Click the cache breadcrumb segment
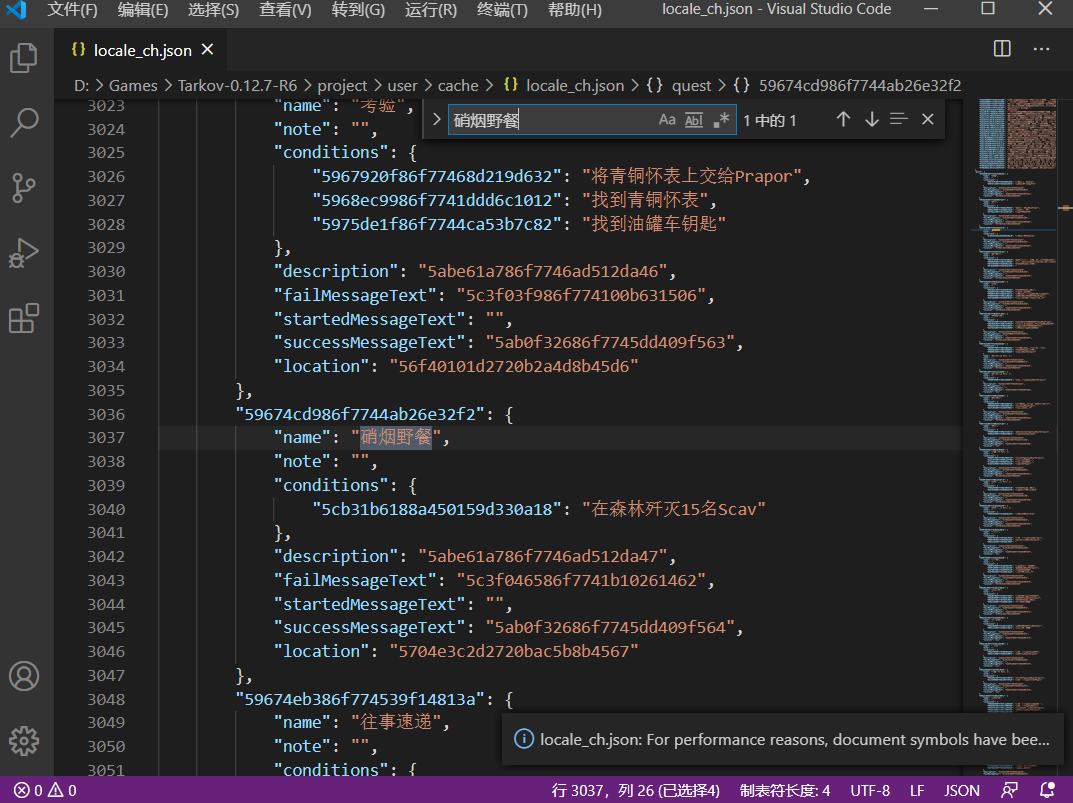This screenshot has width=1073, height=803. click(x=458, y=86)
